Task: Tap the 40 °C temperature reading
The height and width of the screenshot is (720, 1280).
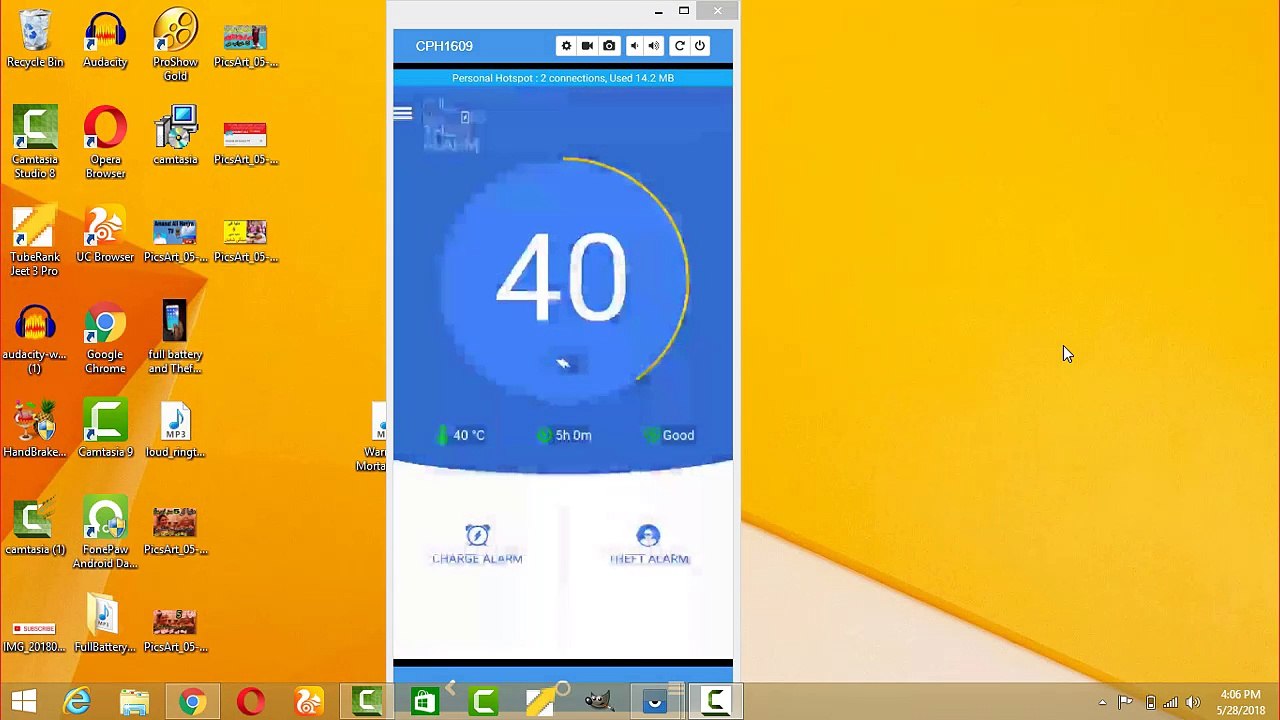Action: (x=461, y=435)
